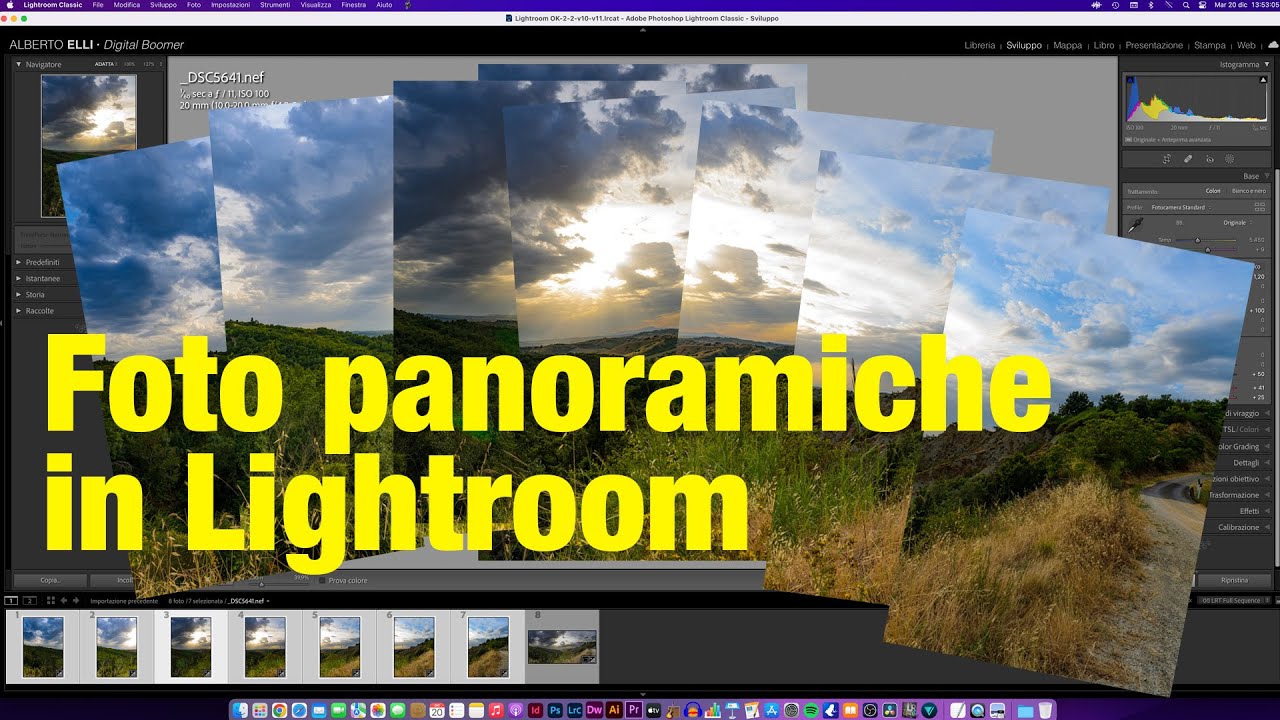Click the ADATTA zoom option in Navigator
The image size is (1280, 720).
(x=104, y=64)
